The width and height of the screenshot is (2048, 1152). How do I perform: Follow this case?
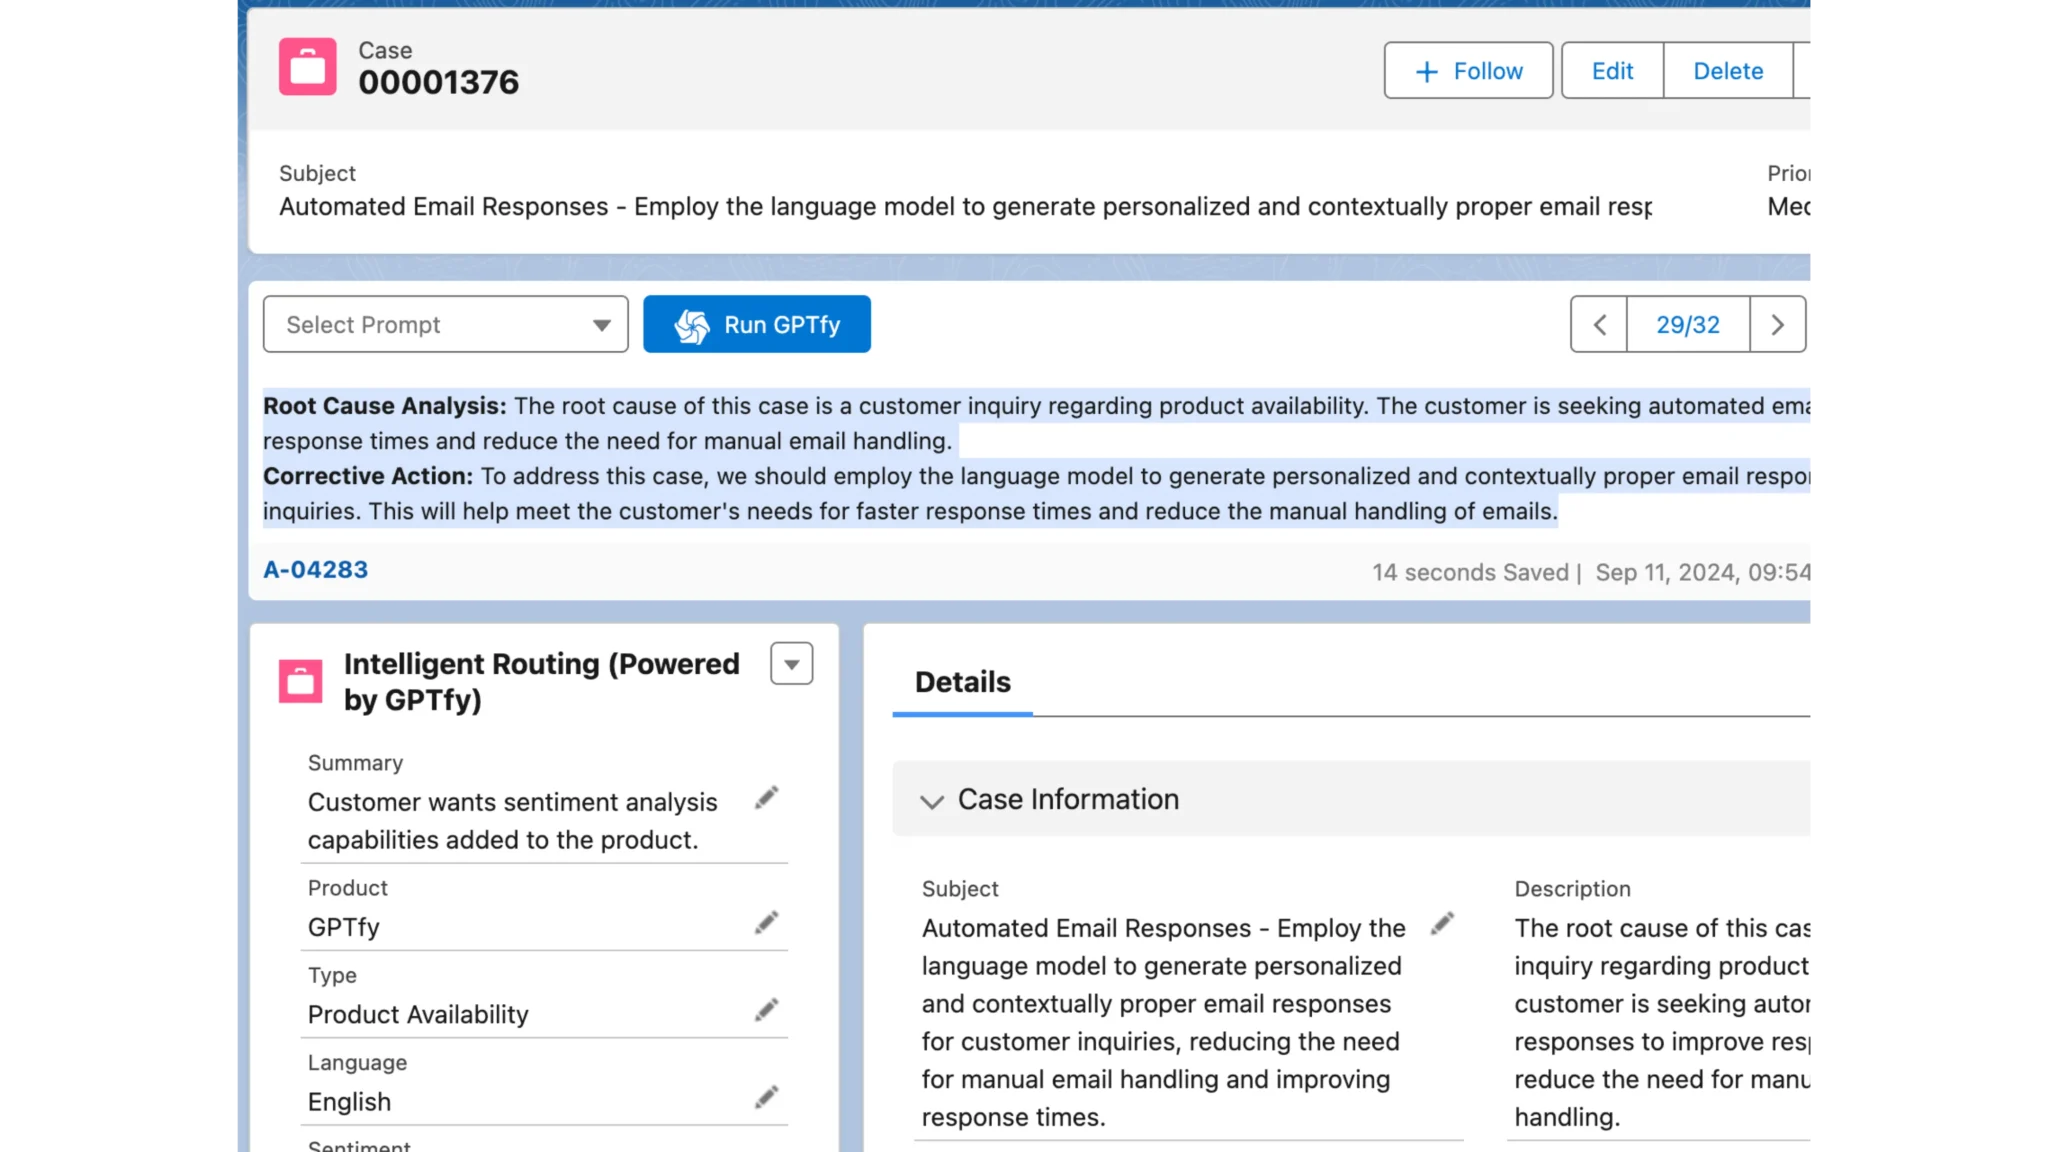coord(1468,71)
